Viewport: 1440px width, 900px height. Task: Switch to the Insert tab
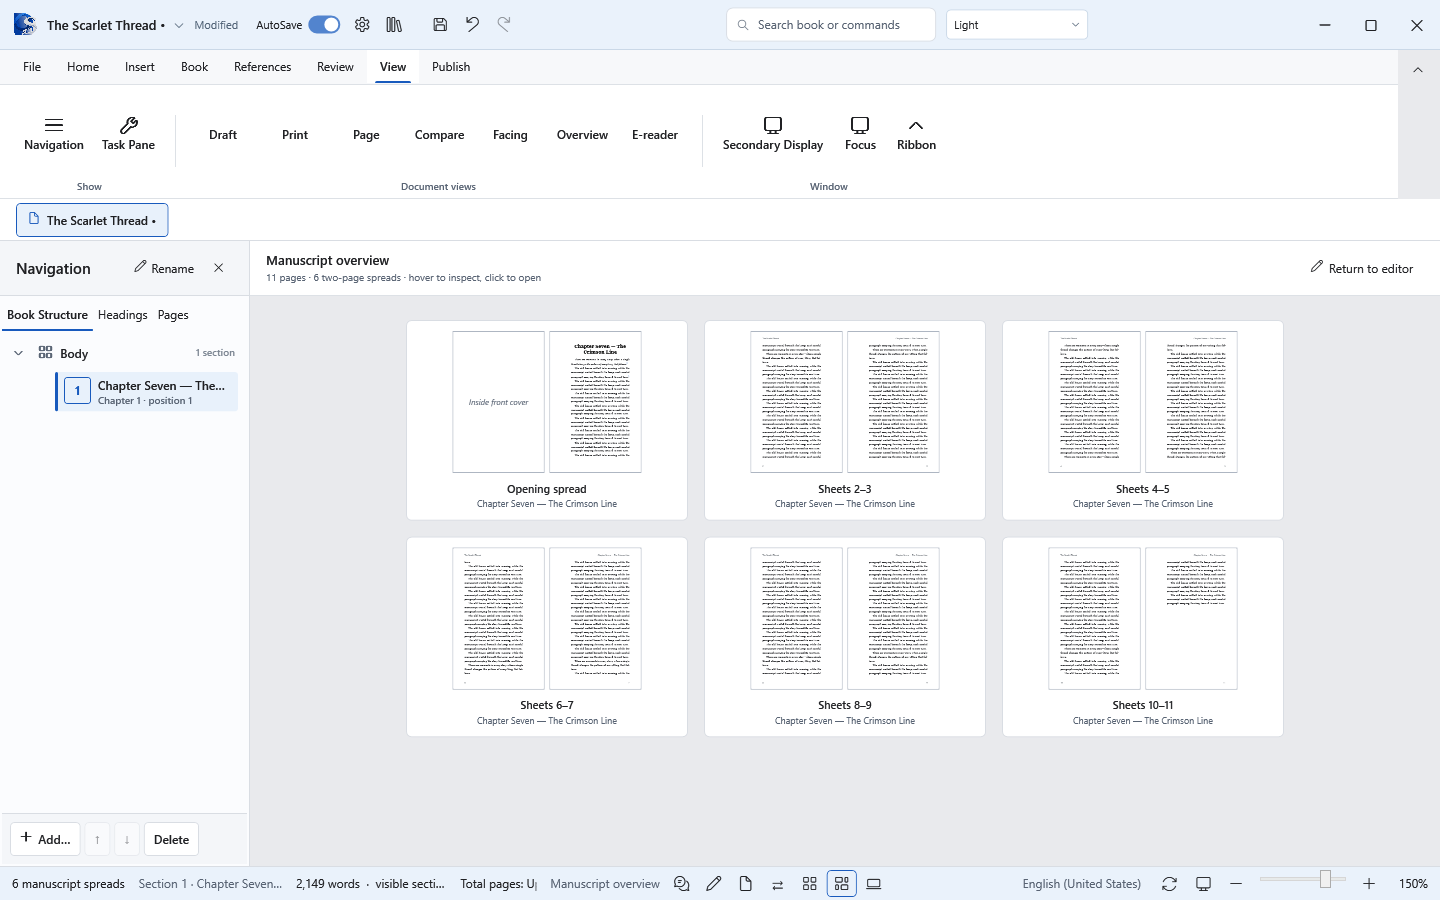point(140,67)
